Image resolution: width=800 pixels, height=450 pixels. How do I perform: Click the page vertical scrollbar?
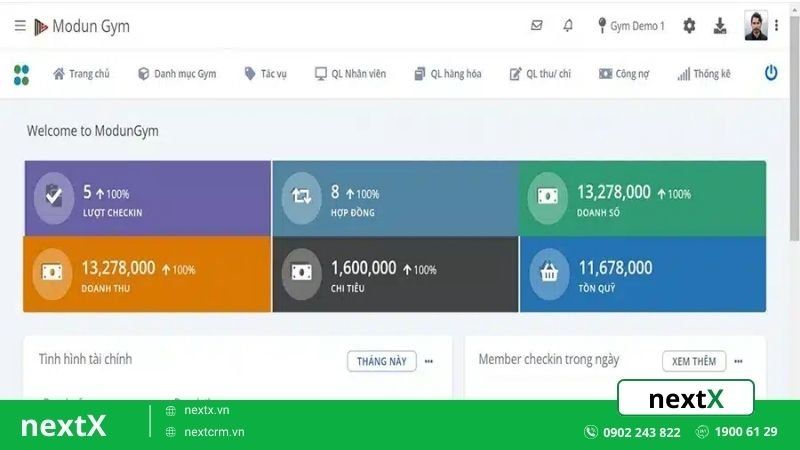tap(794, 128)
